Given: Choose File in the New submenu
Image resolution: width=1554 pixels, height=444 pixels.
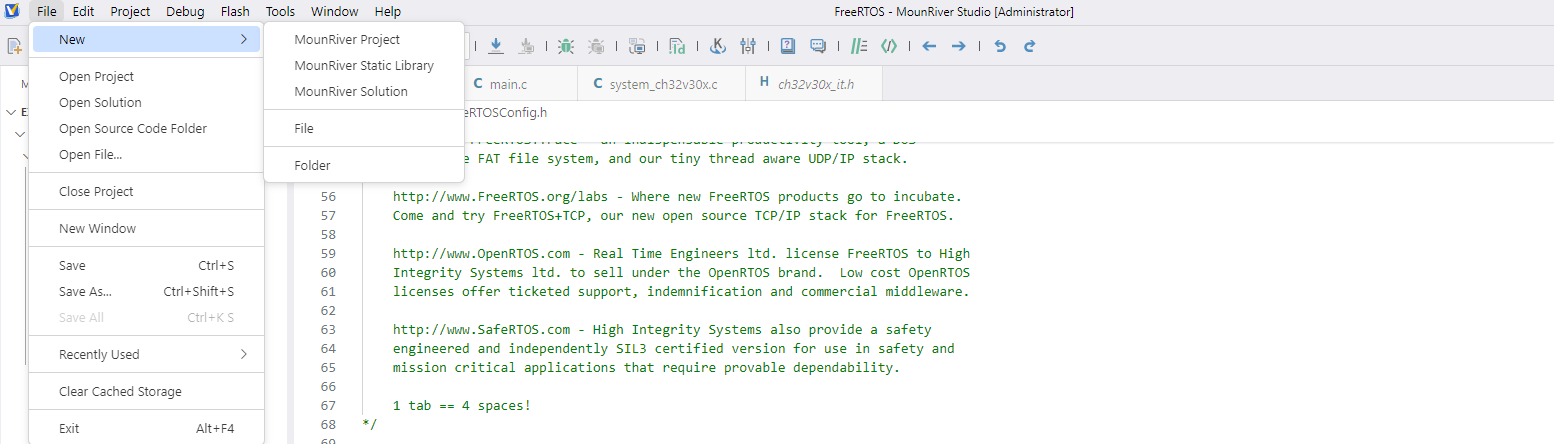Looking at the screenshot, I should [x=364, y=128].
